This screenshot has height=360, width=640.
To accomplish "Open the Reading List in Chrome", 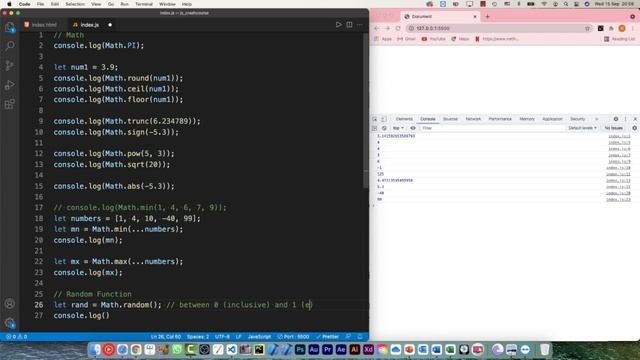I will 620,39.
